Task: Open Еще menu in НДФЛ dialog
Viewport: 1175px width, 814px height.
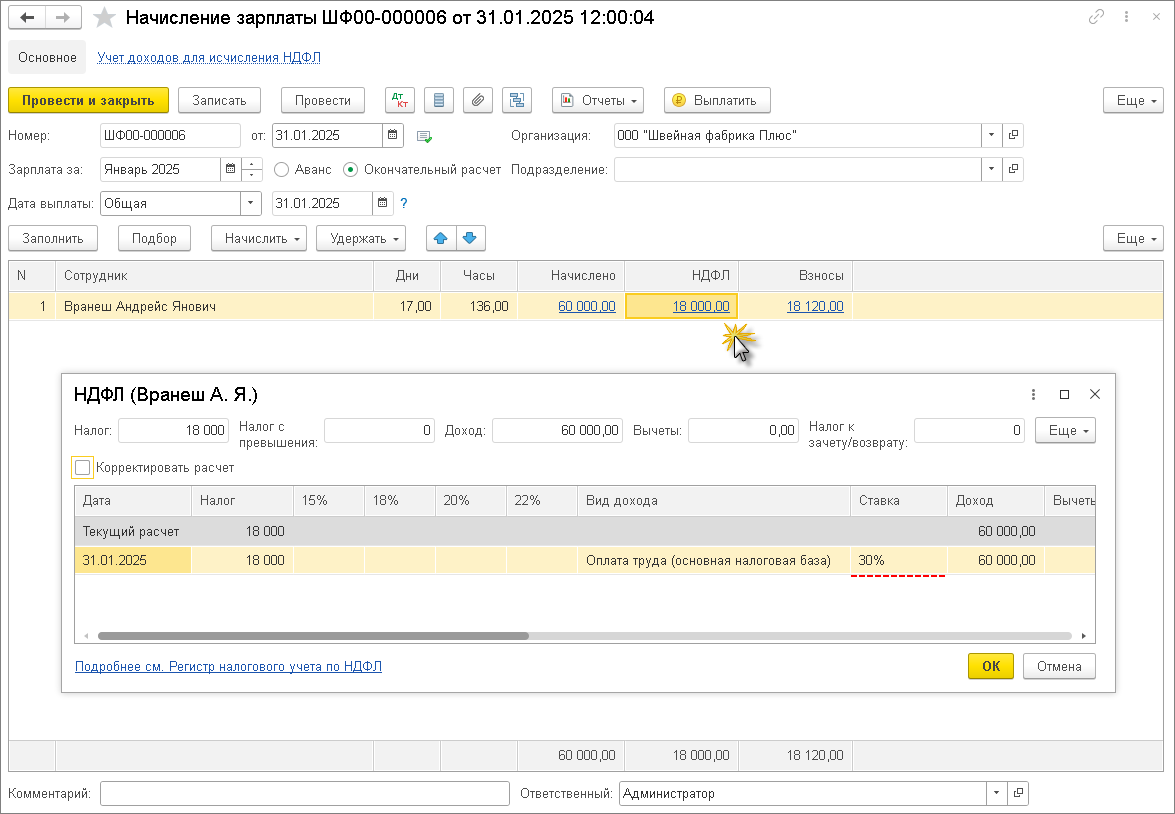Action: click(1065, 430)
